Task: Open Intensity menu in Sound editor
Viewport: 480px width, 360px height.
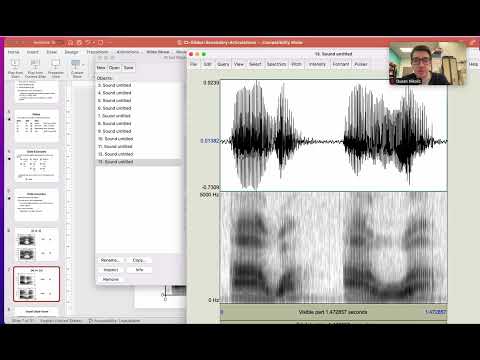Action: coord(317,64)
